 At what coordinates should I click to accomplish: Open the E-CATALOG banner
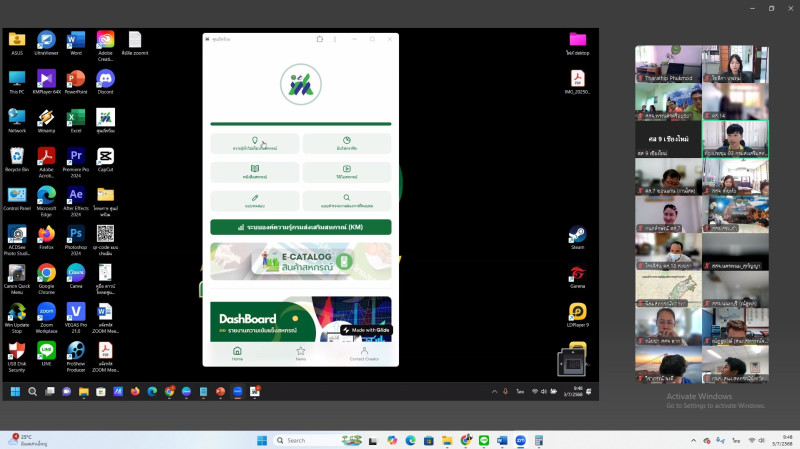click(x=301, y=261)
